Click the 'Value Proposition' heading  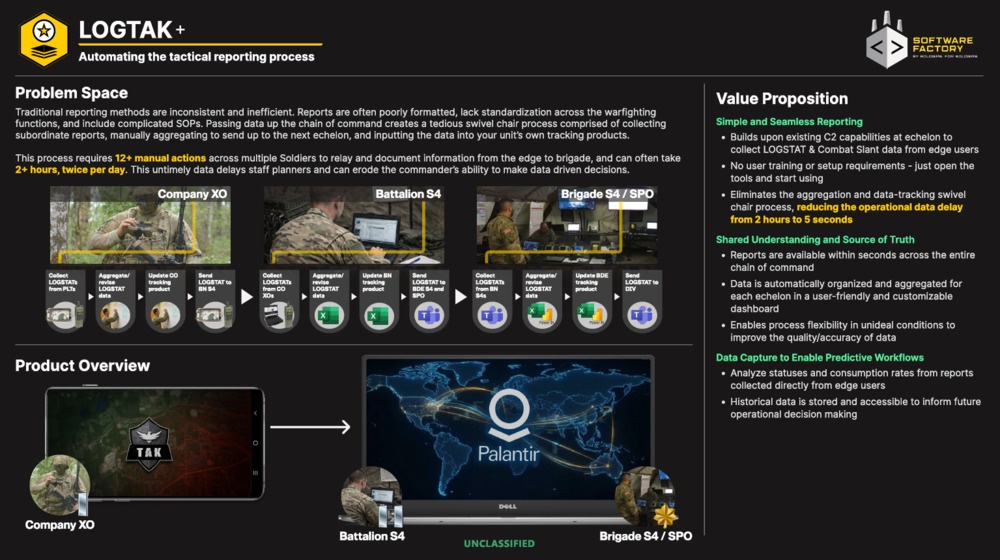click(782, 99)
